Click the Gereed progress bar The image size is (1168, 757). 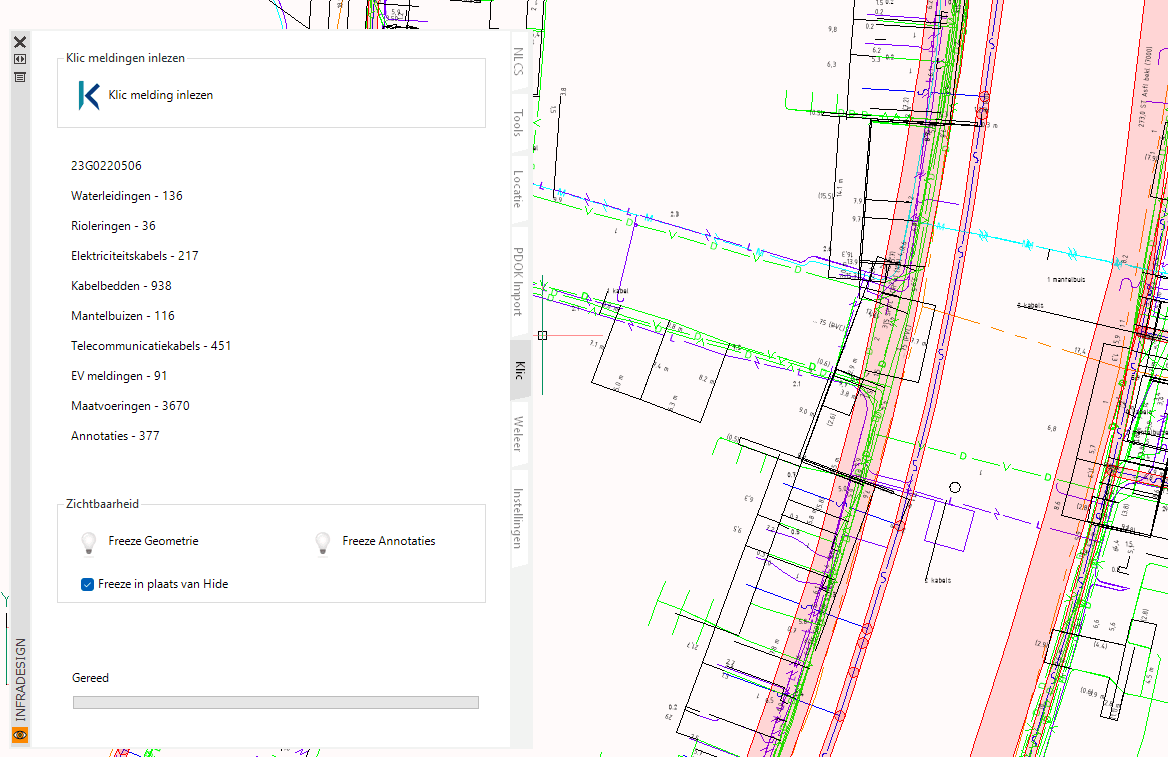click(275, 702)
